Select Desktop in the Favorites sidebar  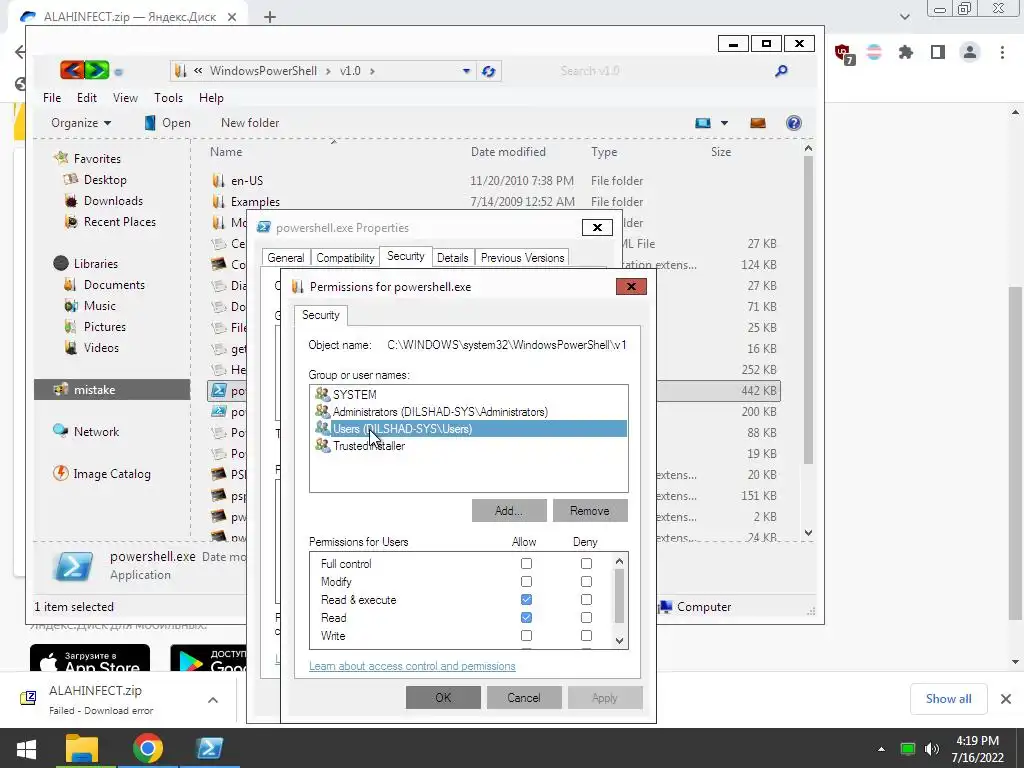pyautogui.click(x=104, y=180)
